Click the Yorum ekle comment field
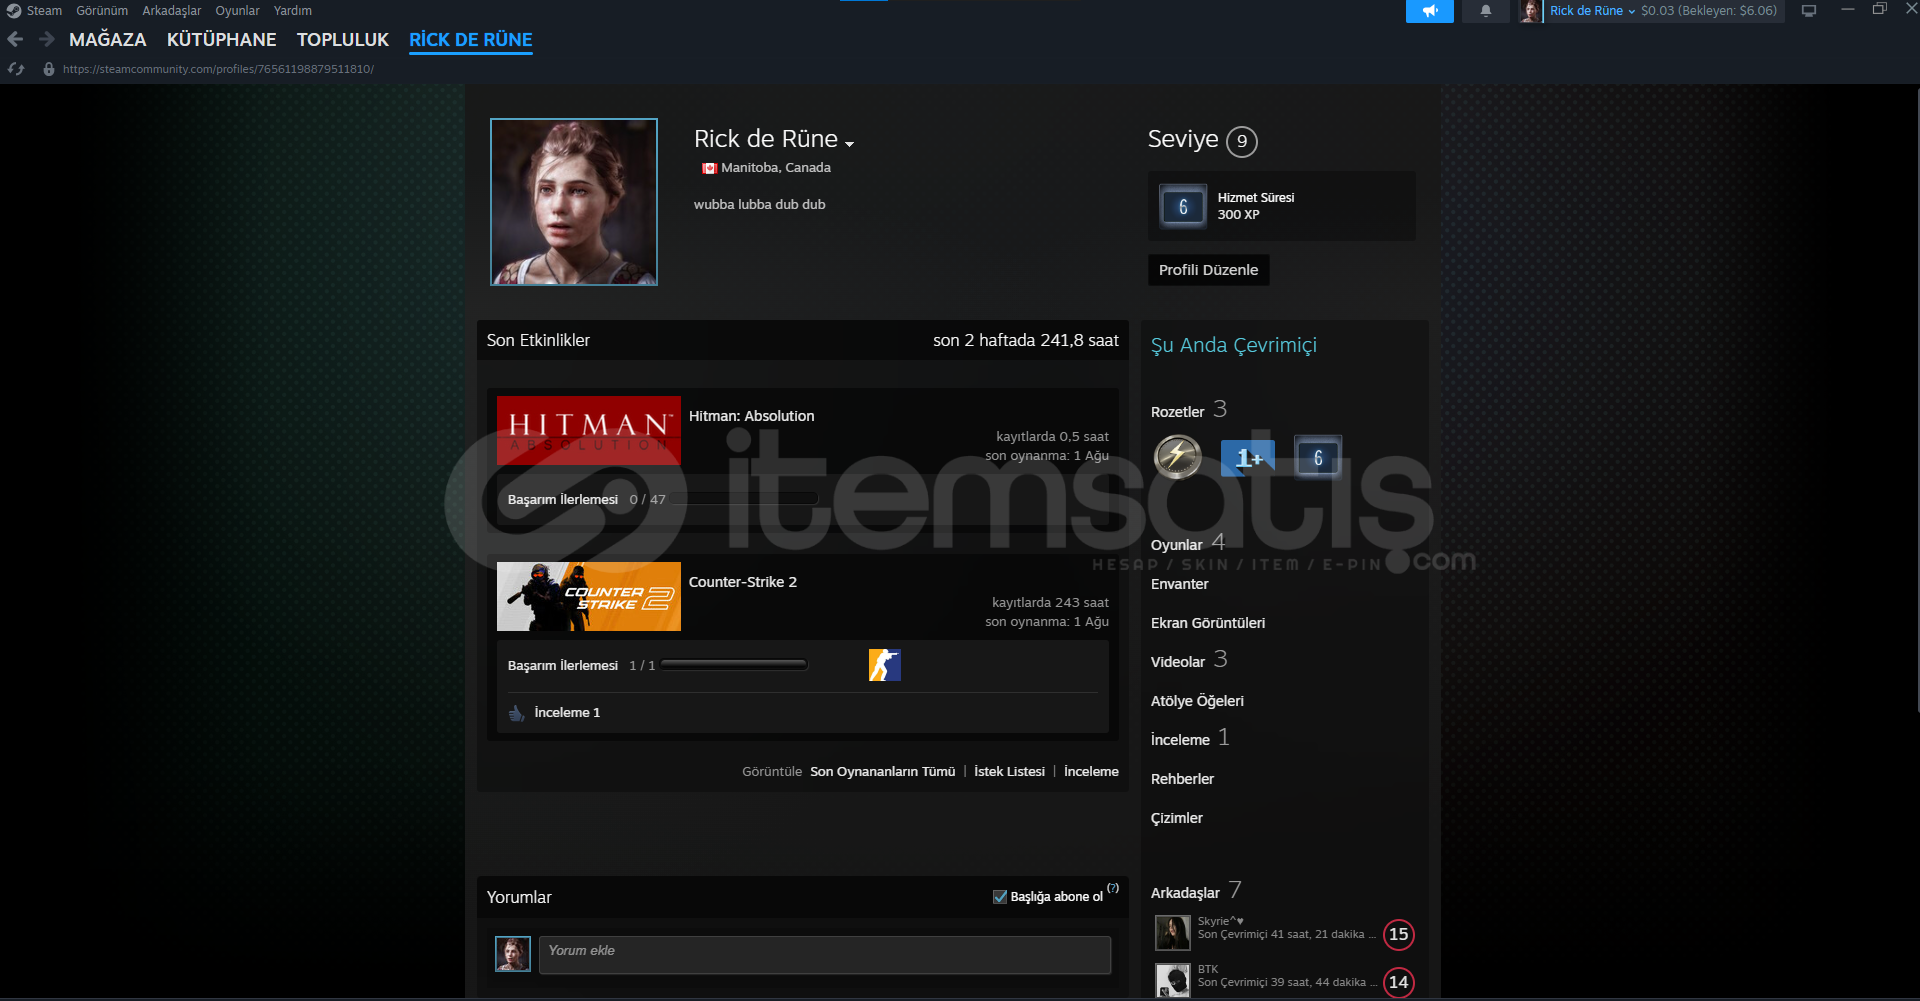The image size is (1920, 1001). pyautogui.click(x=824, y=955)
